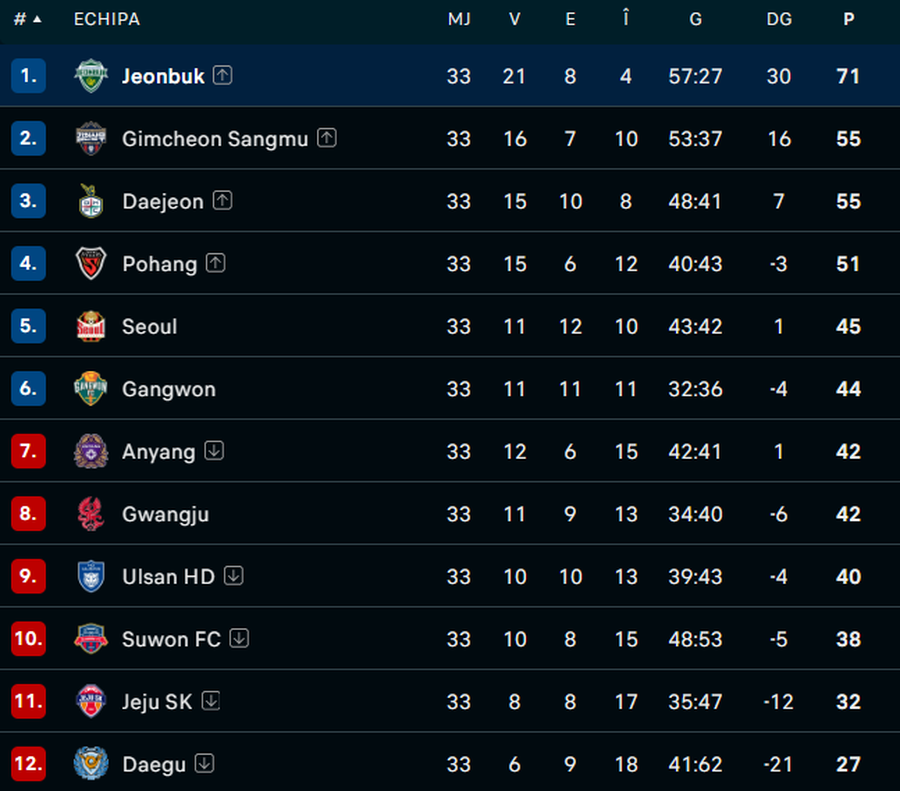Click relegation arrow icon beside Anyang
The height and width of the screenshot is (791, 900).
(x=213, y=451)
